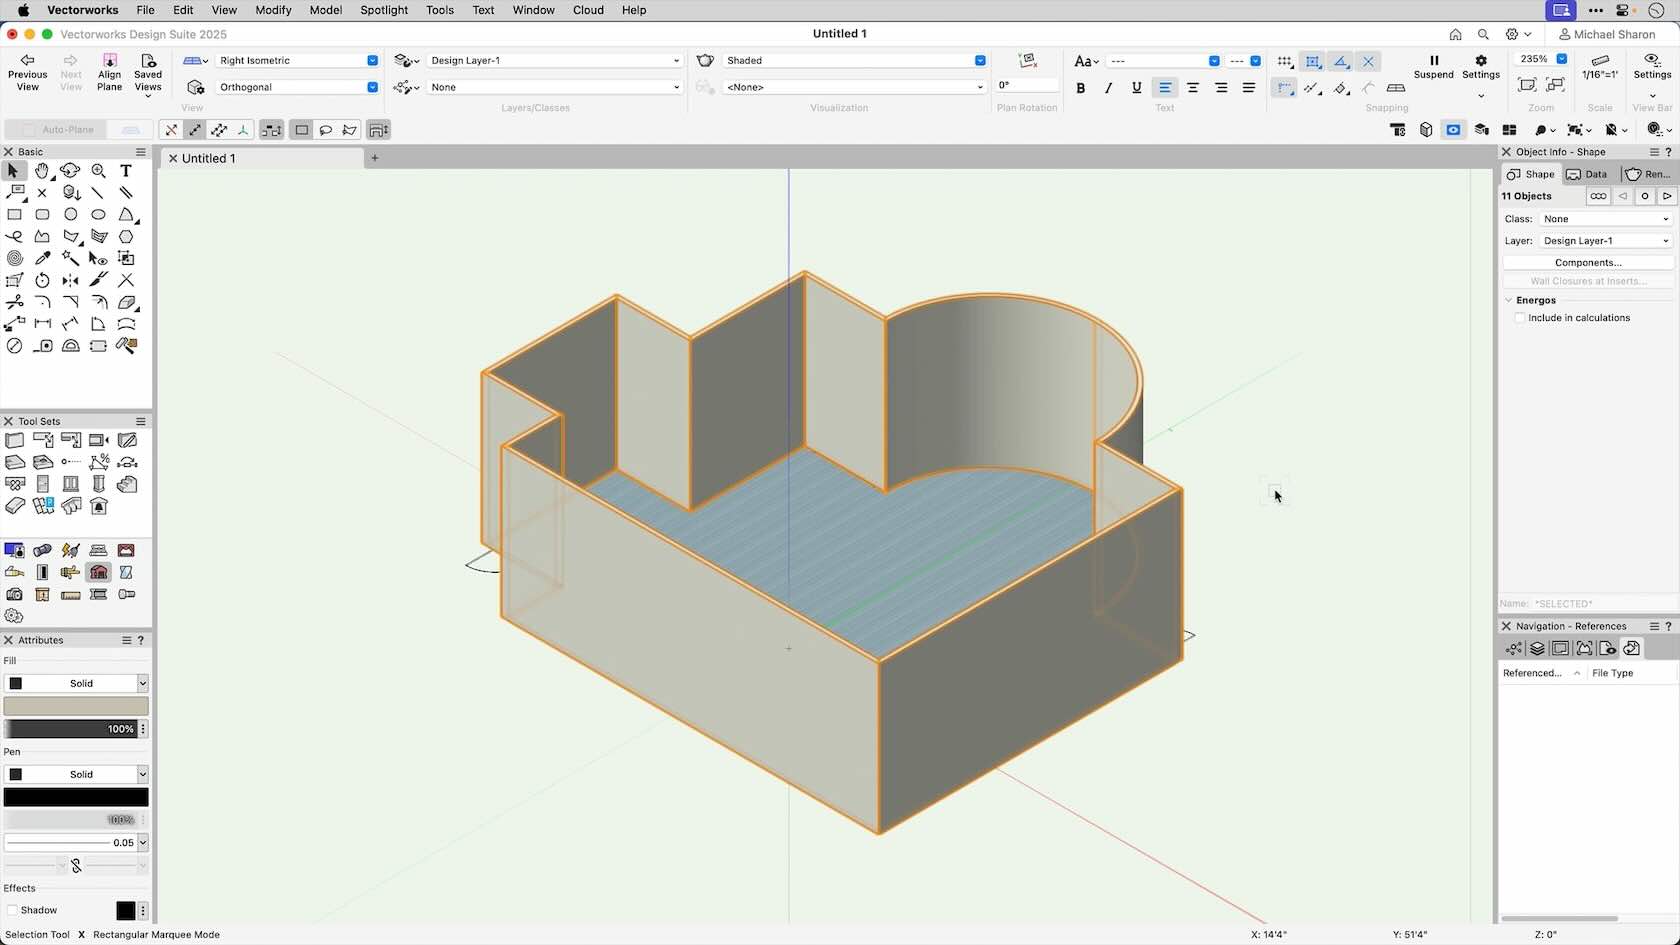Select the Door tool in Tool Sets

[42, 483]
